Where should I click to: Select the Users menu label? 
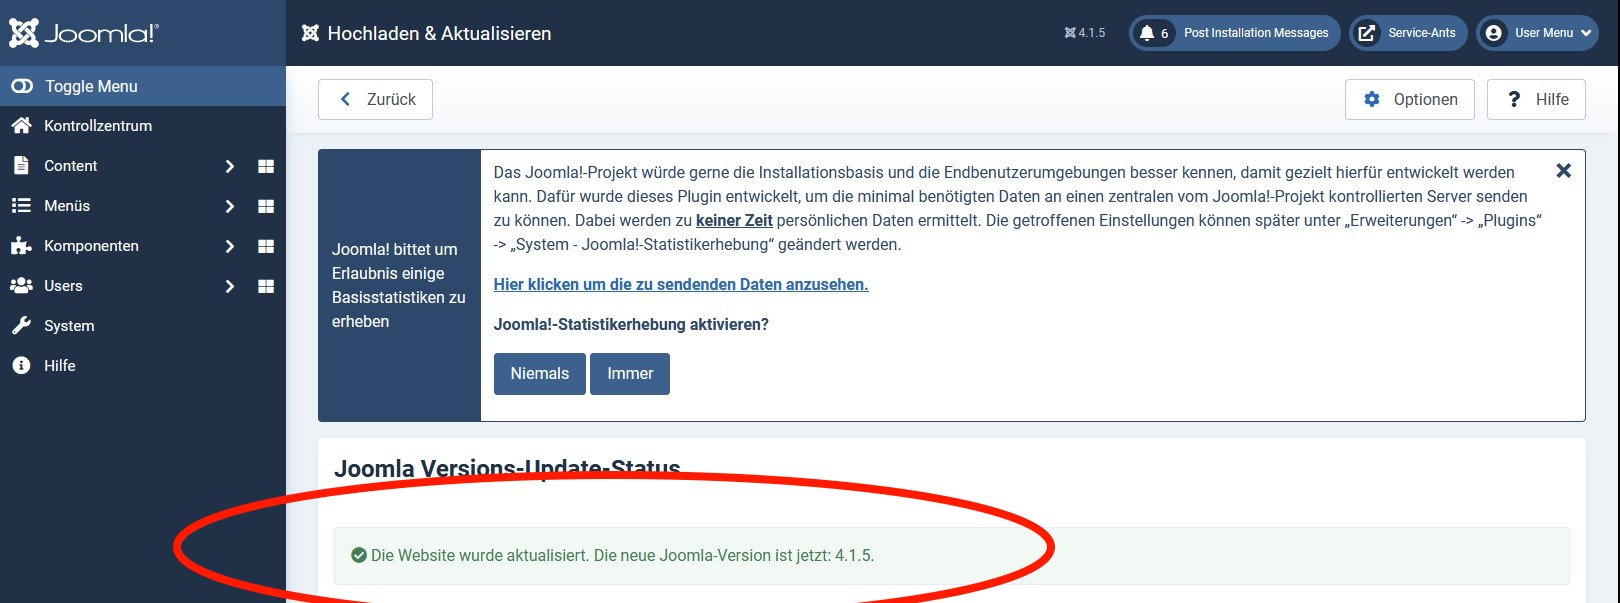click(63, 286)
